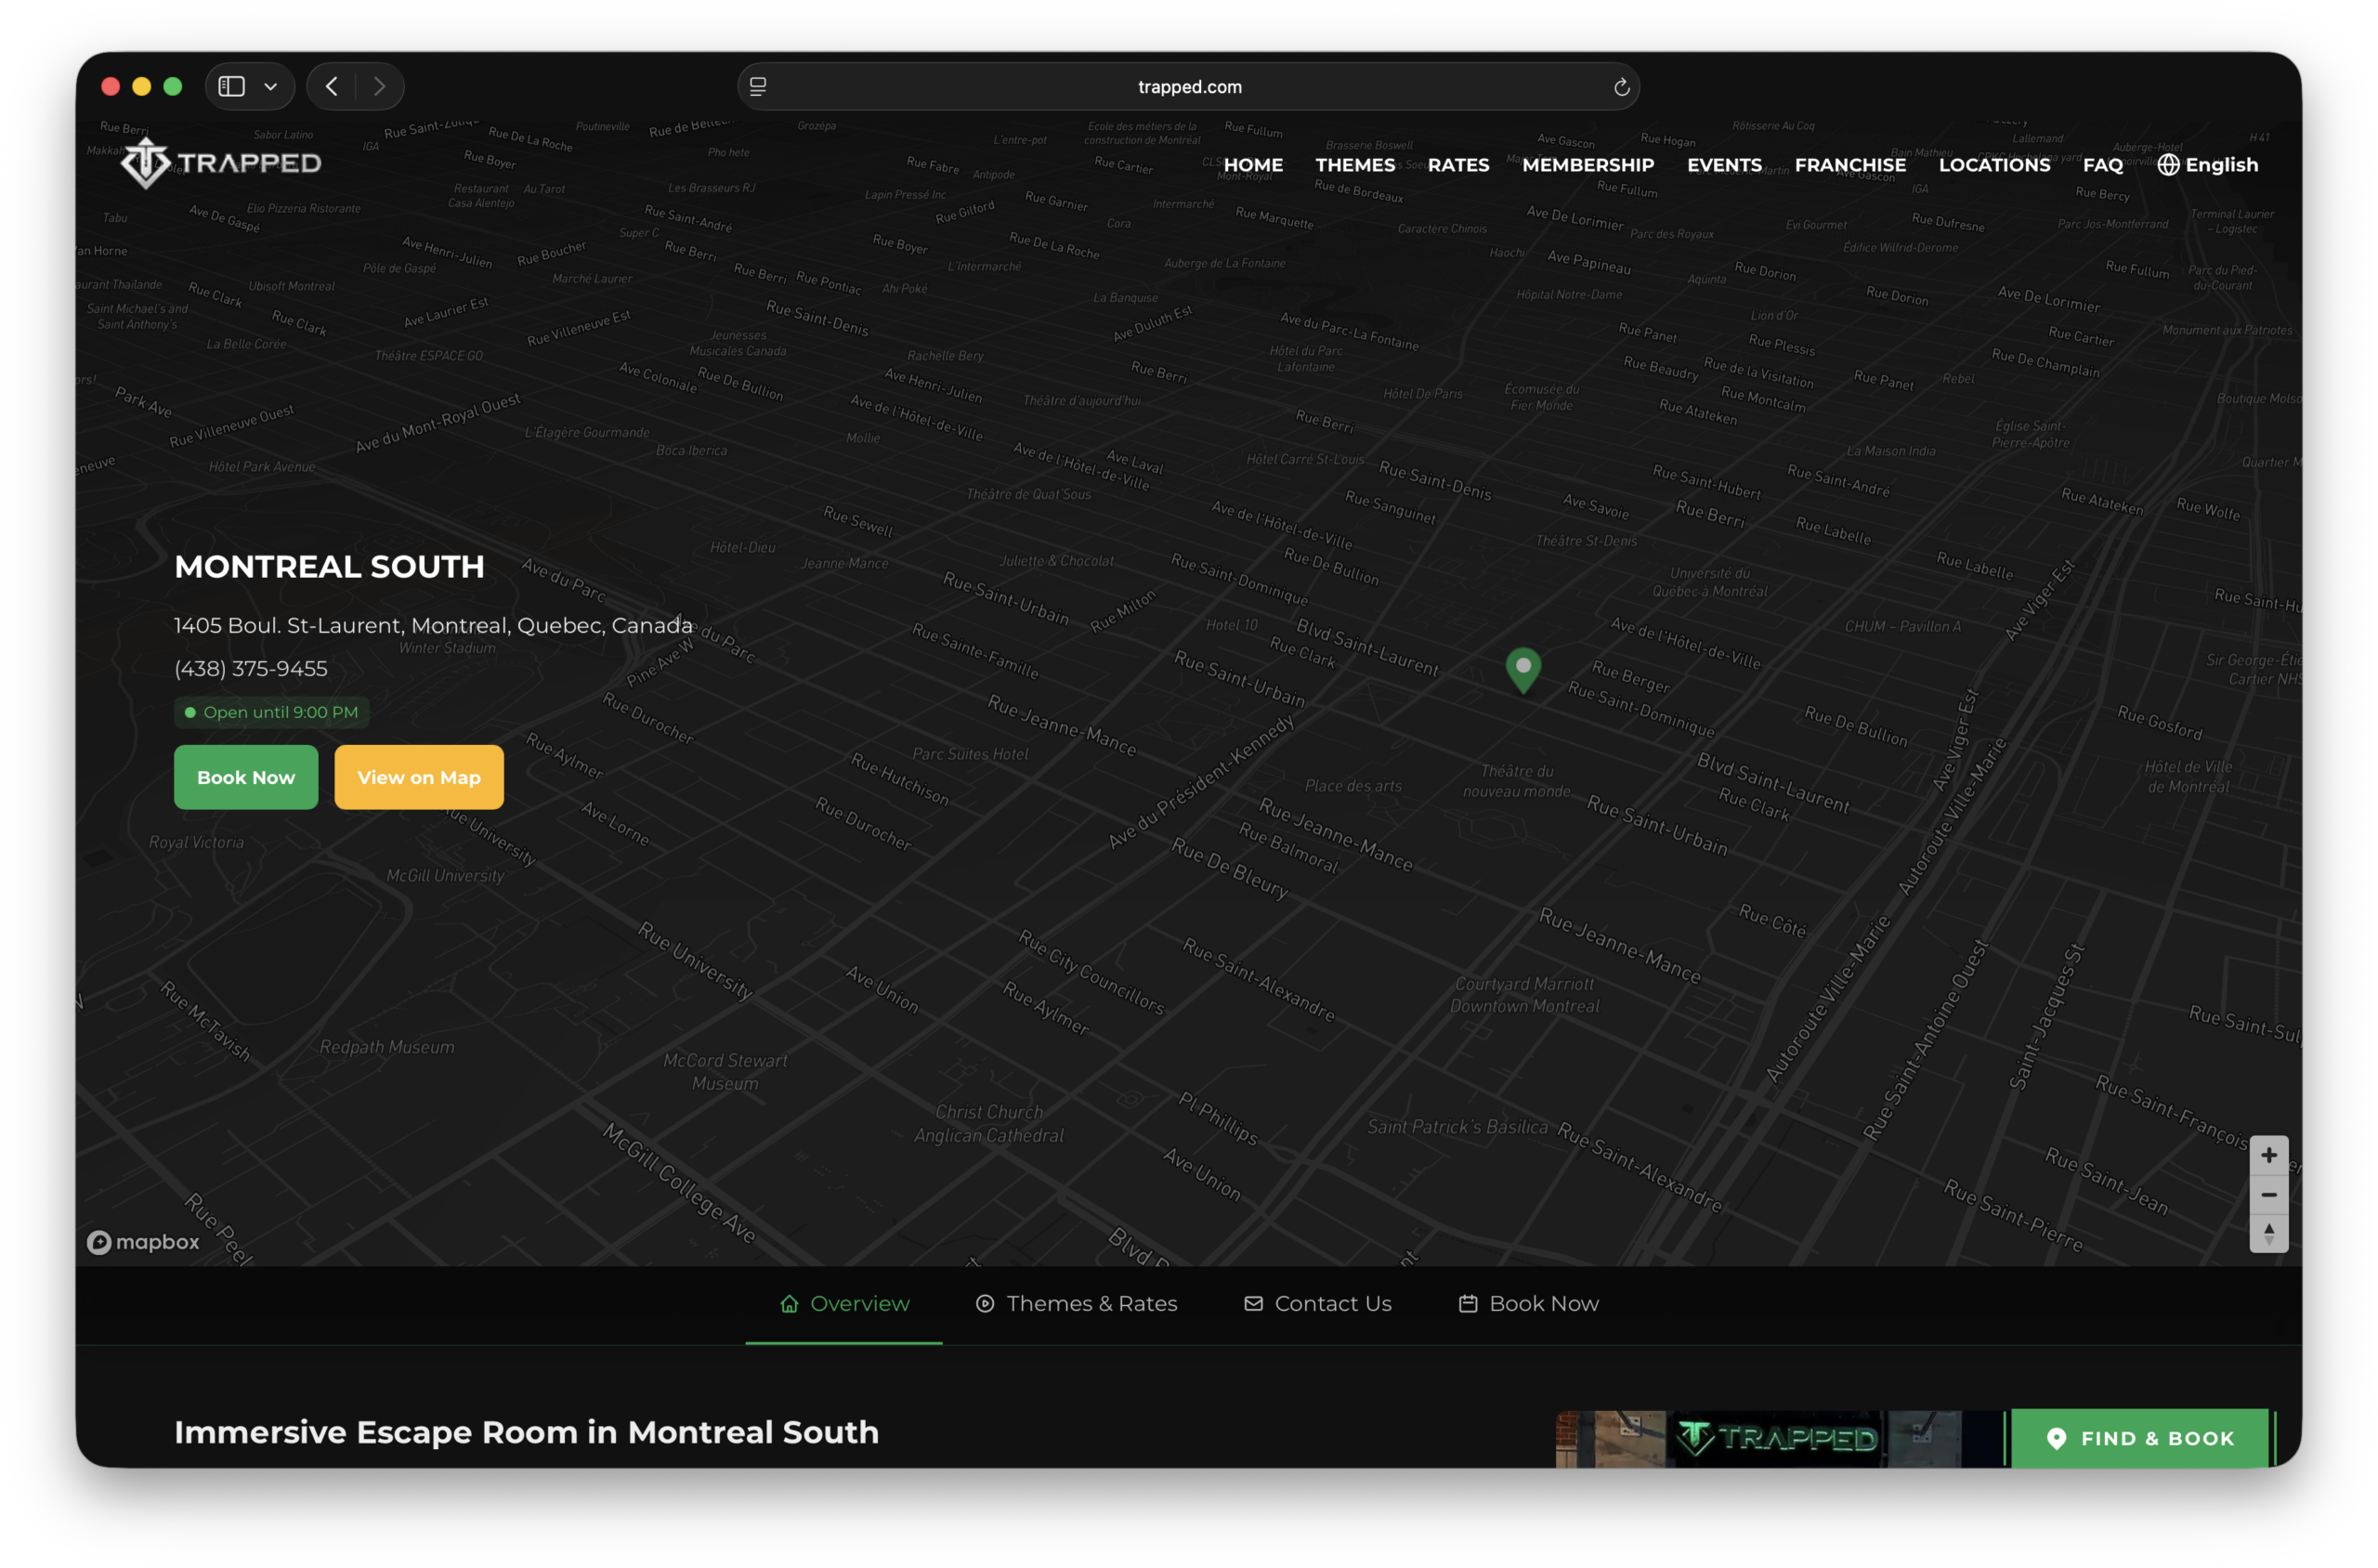Reload the page in browser

click(1621, 87)
